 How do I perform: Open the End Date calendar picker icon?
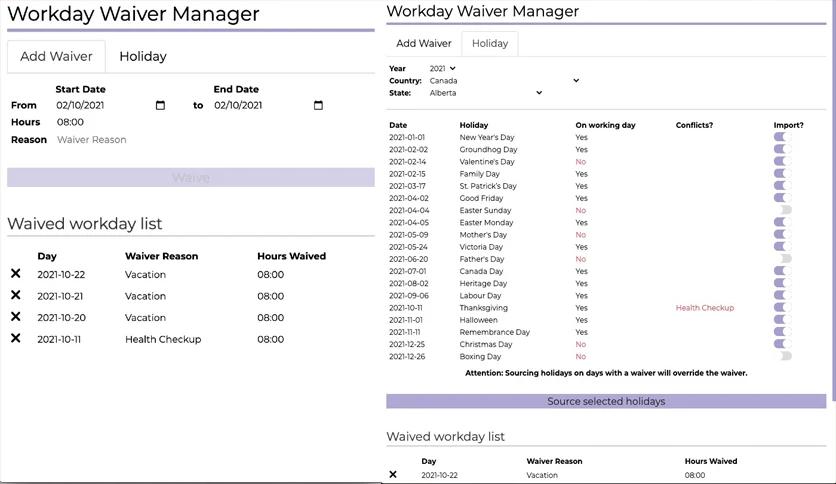(318, 106)
